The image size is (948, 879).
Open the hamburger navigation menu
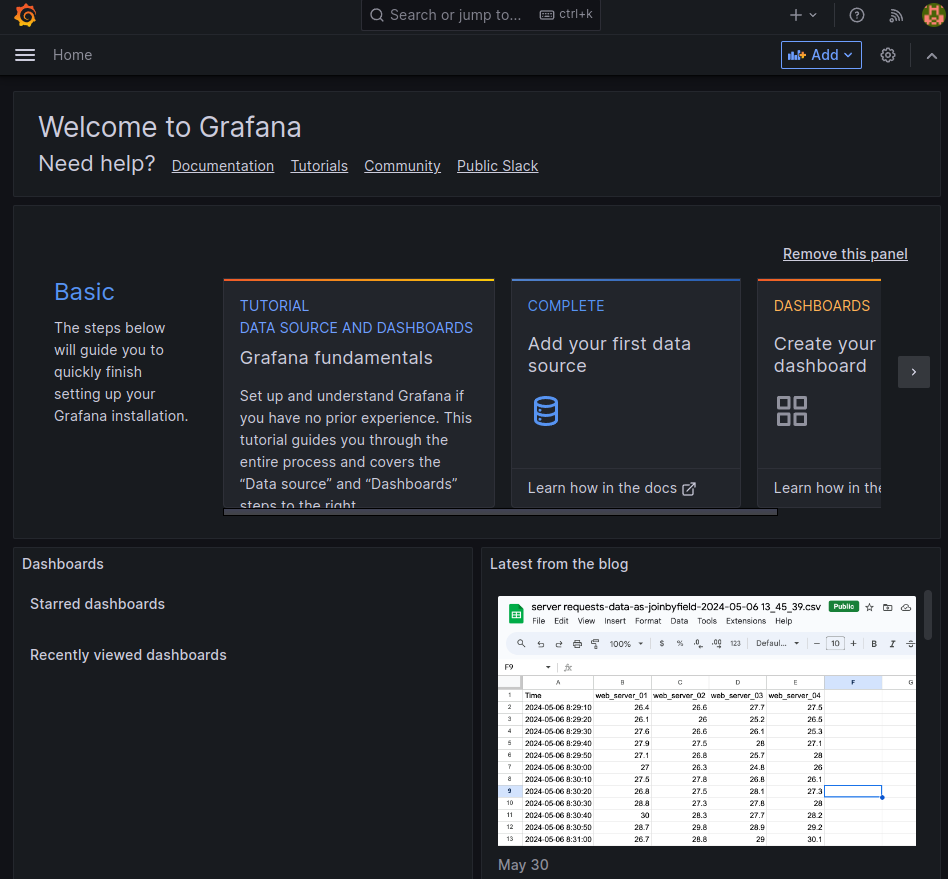coord(25,55)
